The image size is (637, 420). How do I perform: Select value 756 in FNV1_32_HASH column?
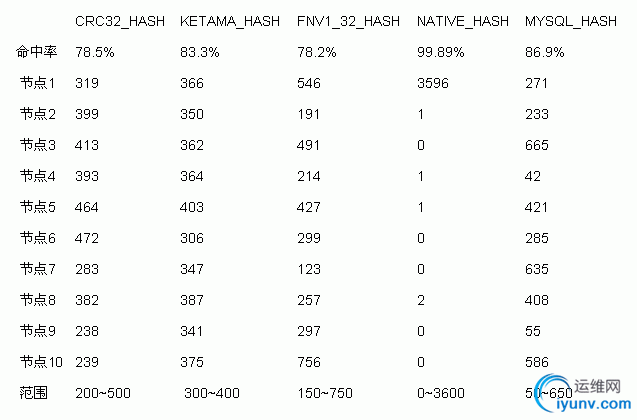309,362
